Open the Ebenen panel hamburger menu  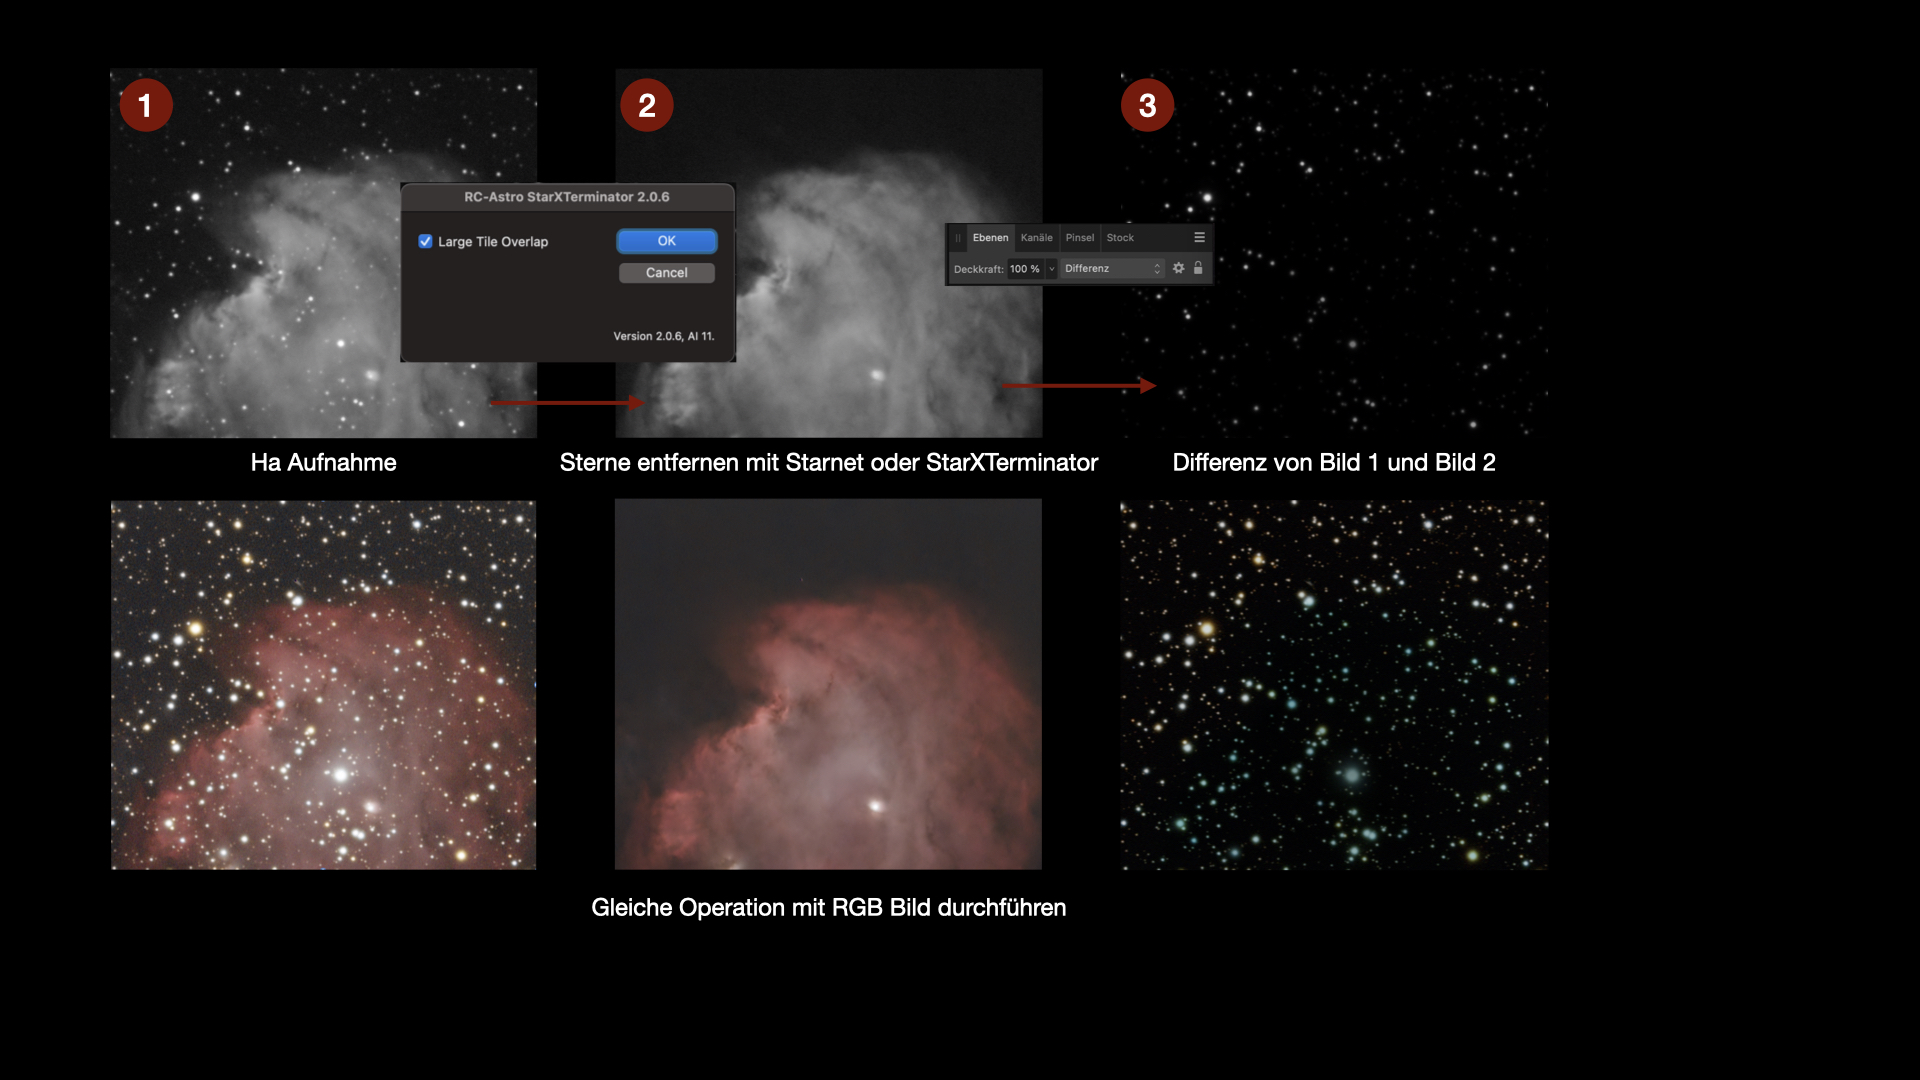pos(1199,238)
